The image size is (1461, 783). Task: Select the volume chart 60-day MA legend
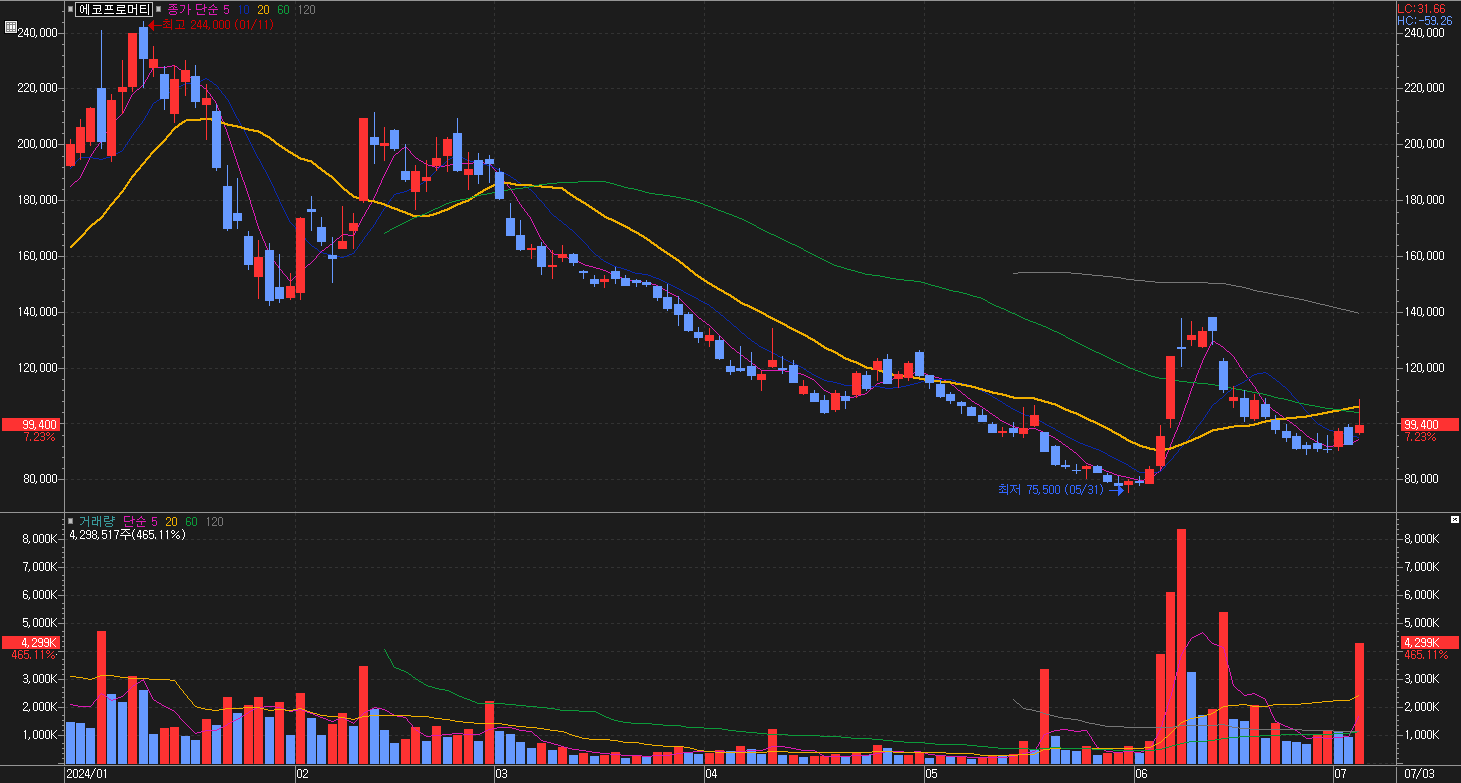point(191,521)
